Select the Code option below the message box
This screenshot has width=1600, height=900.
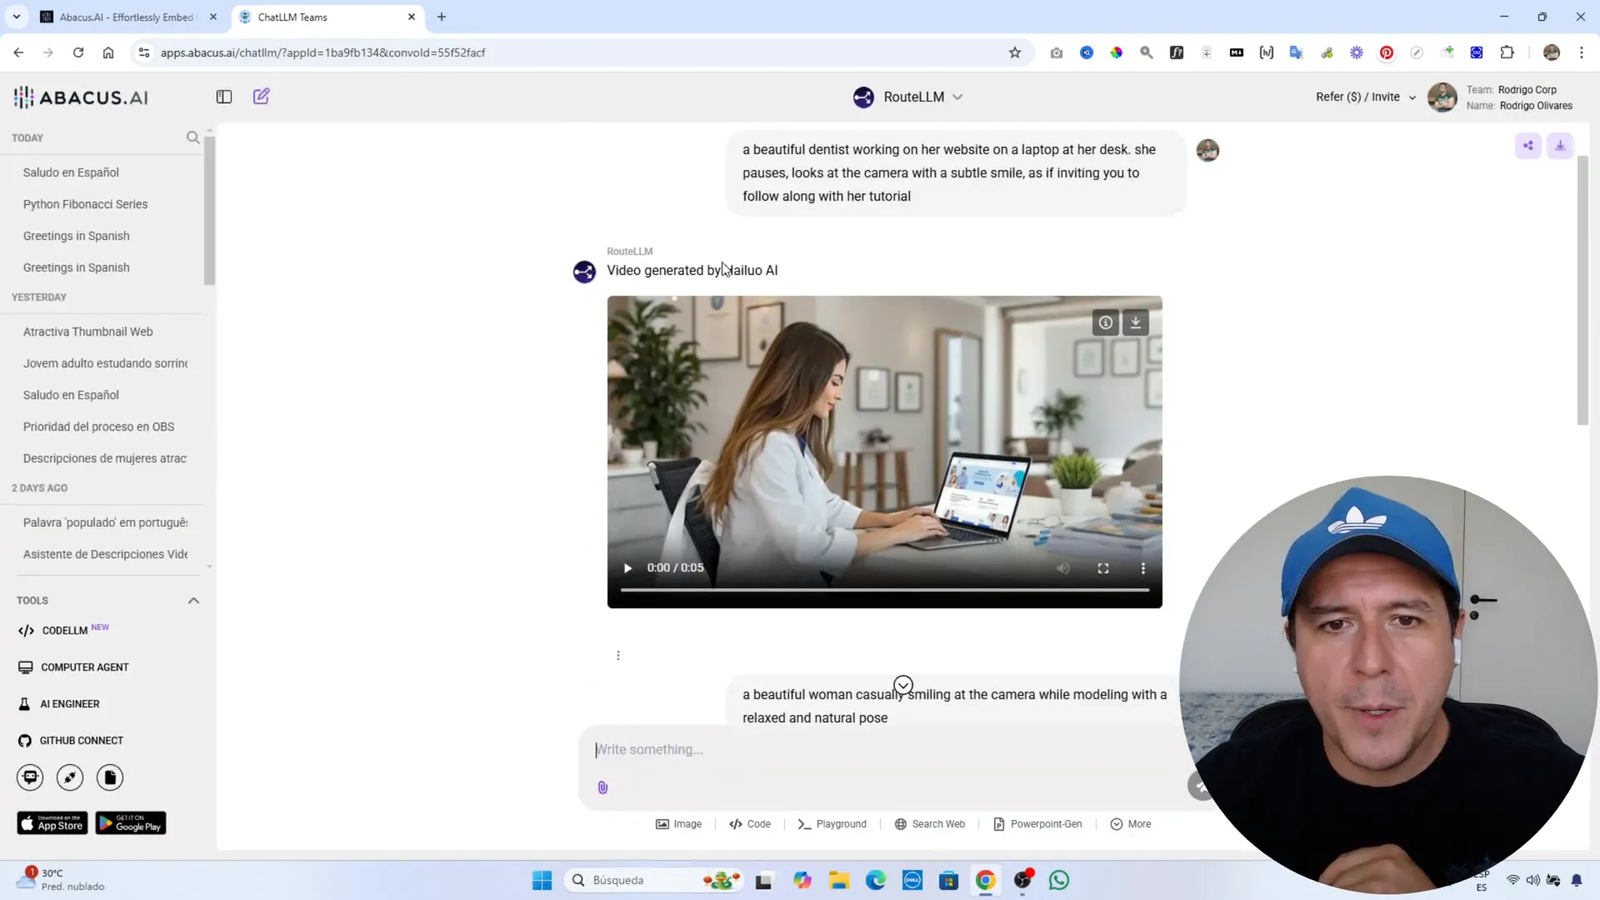(749, 823)
